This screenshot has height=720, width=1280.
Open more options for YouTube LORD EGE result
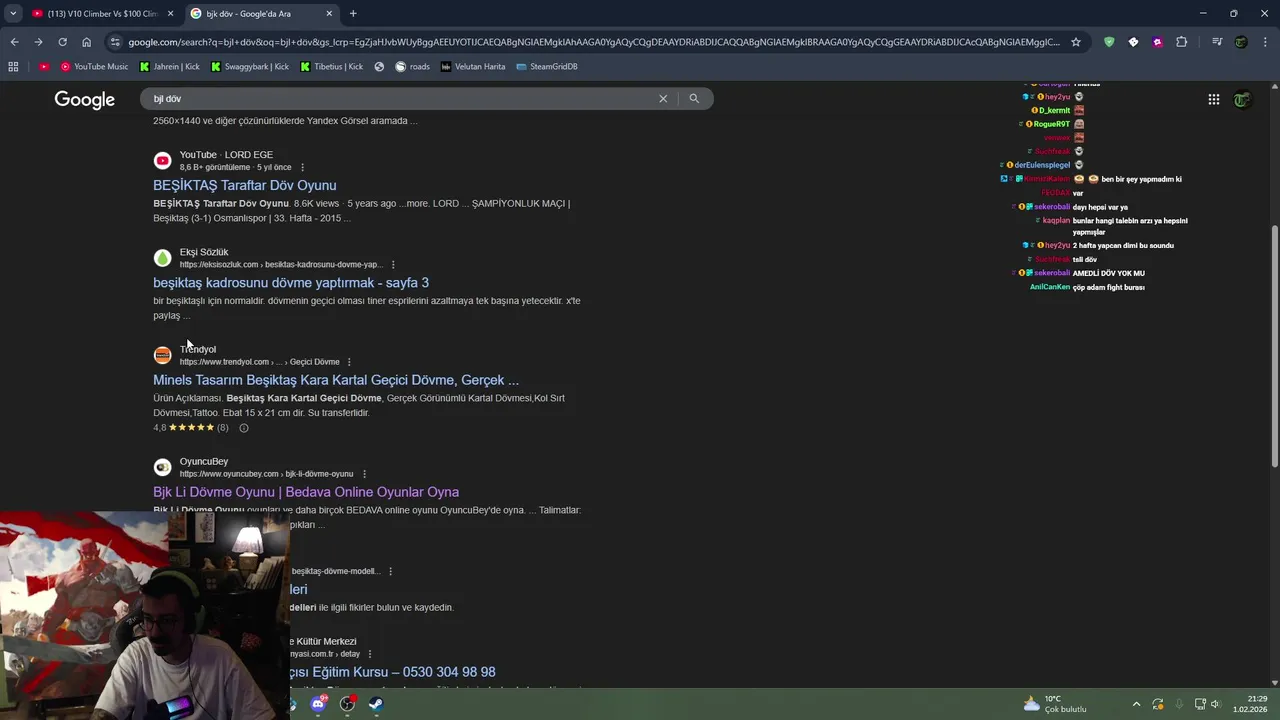303,167
